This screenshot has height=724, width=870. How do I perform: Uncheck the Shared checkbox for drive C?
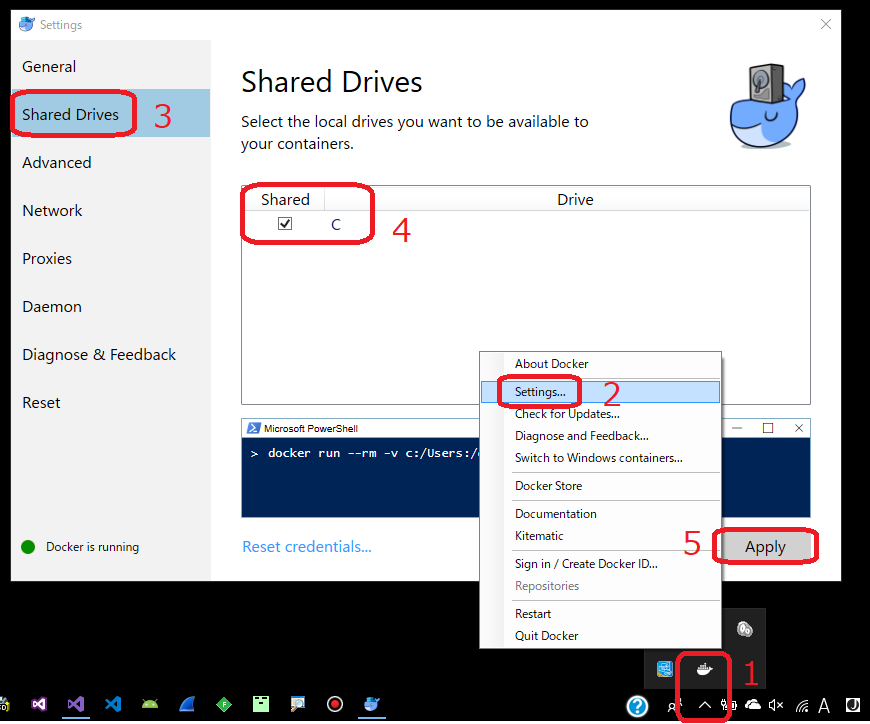[285, 224]
